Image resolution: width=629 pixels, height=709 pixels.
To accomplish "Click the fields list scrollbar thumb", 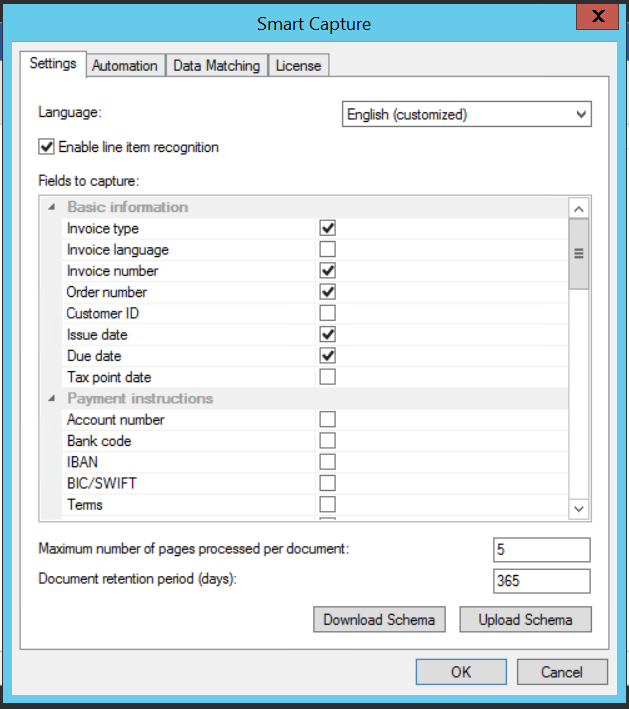I will 578,254.
